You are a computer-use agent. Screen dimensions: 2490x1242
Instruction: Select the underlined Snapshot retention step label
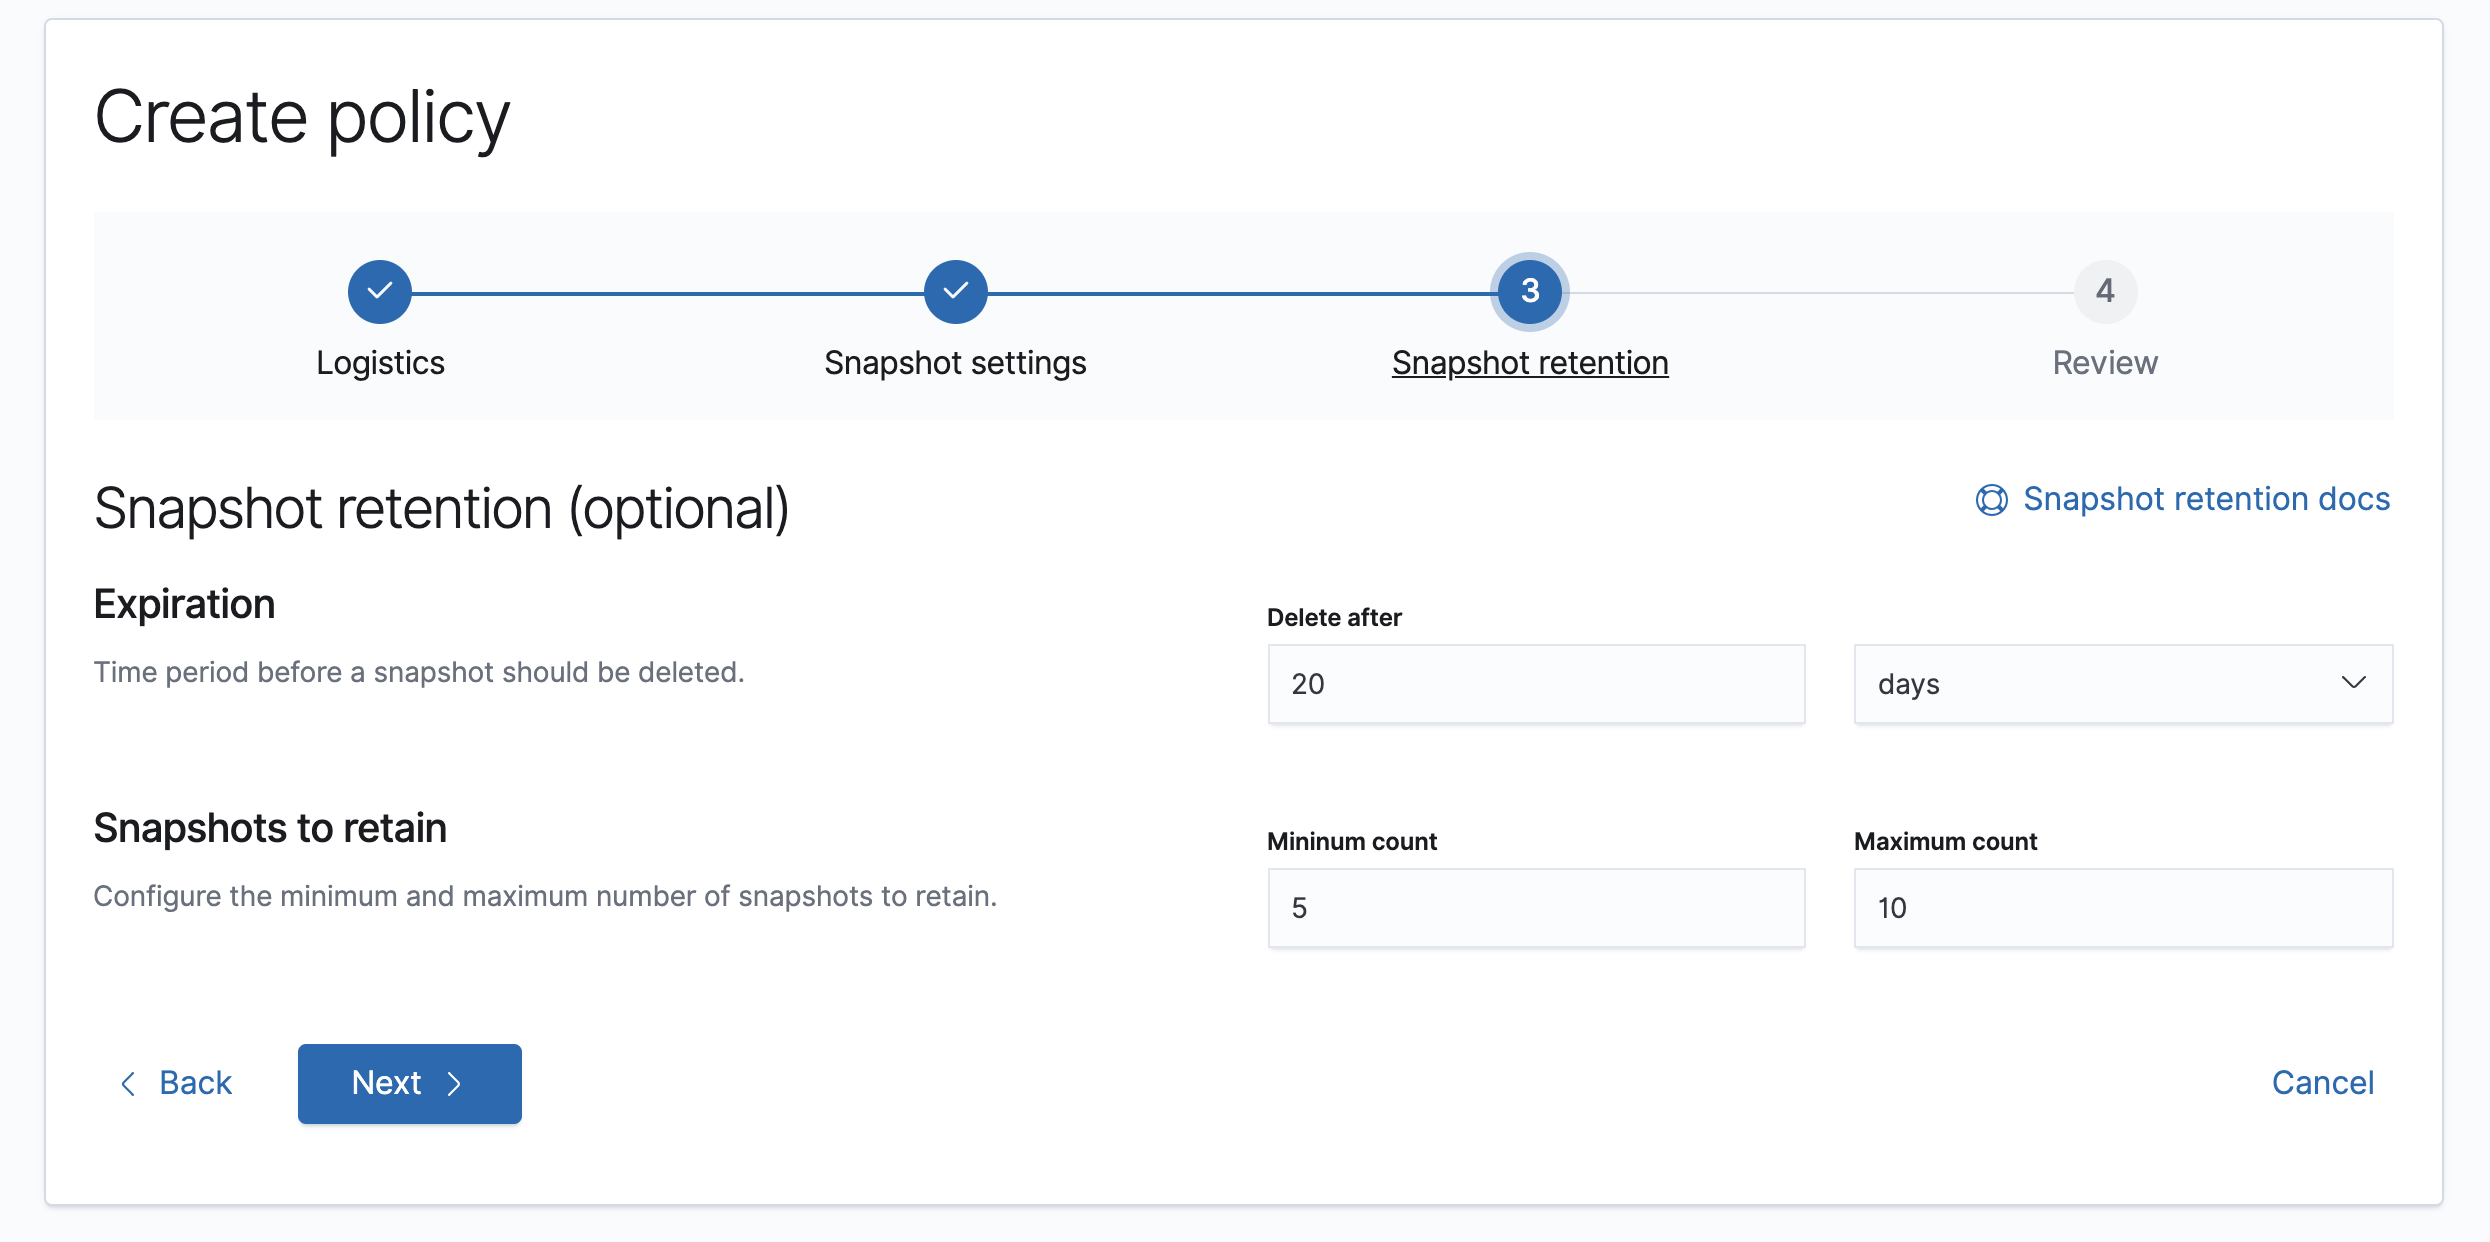(x=1530, y=363)
